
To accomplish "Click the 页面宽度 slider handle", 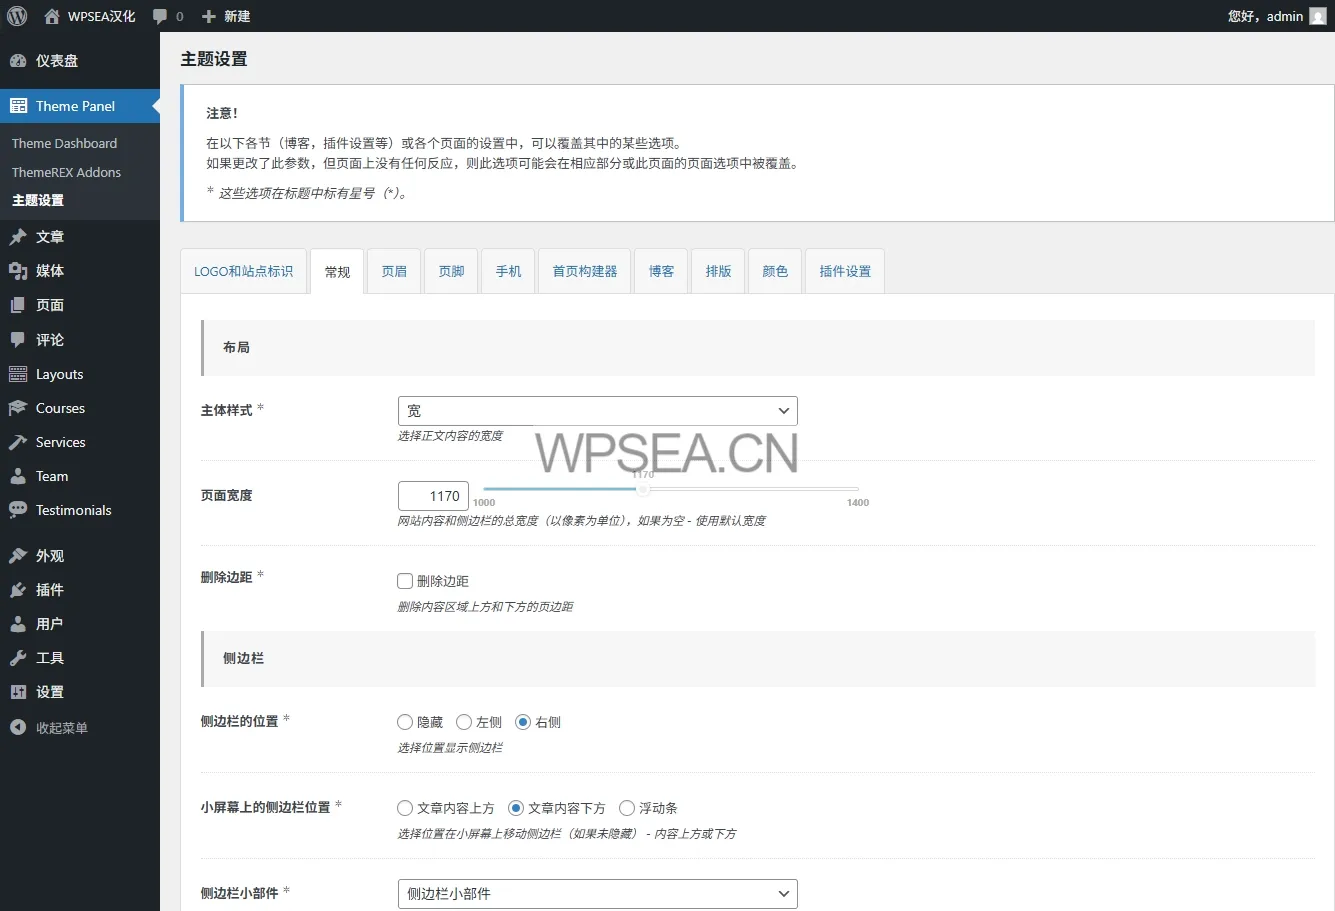I will pos(643,489).
